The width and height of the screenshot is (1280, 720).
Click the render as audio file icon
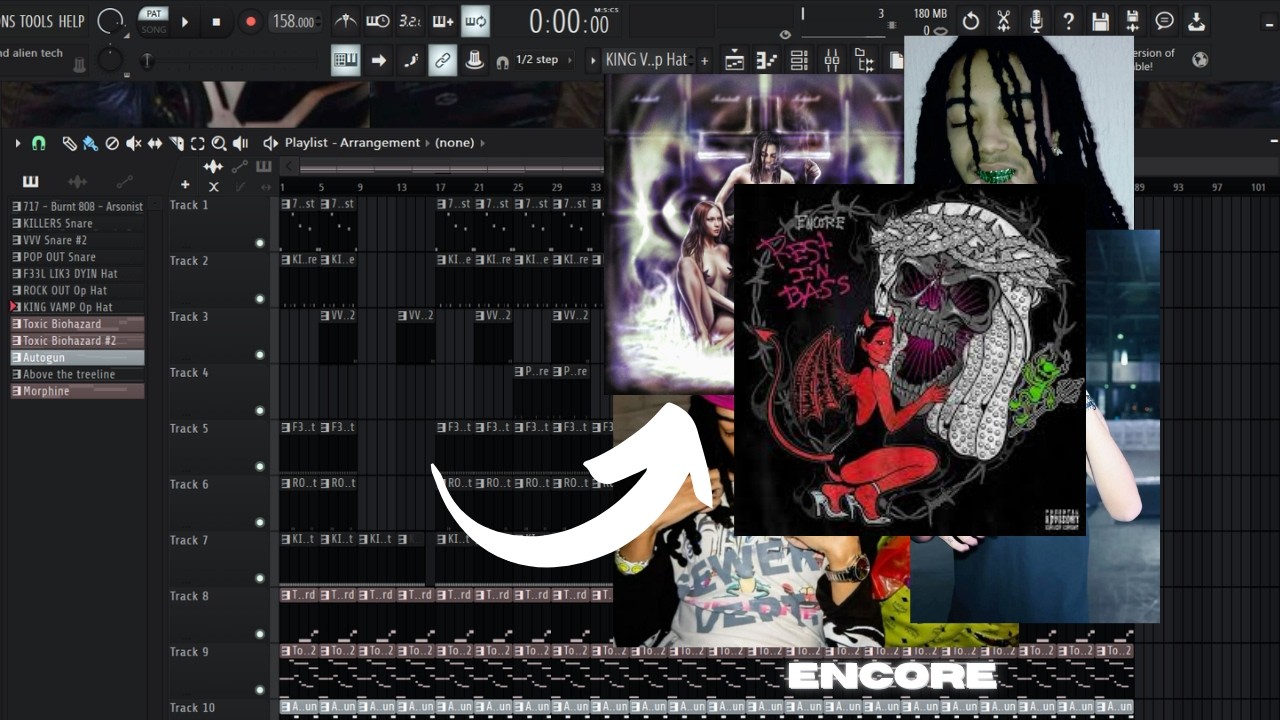1132,21
